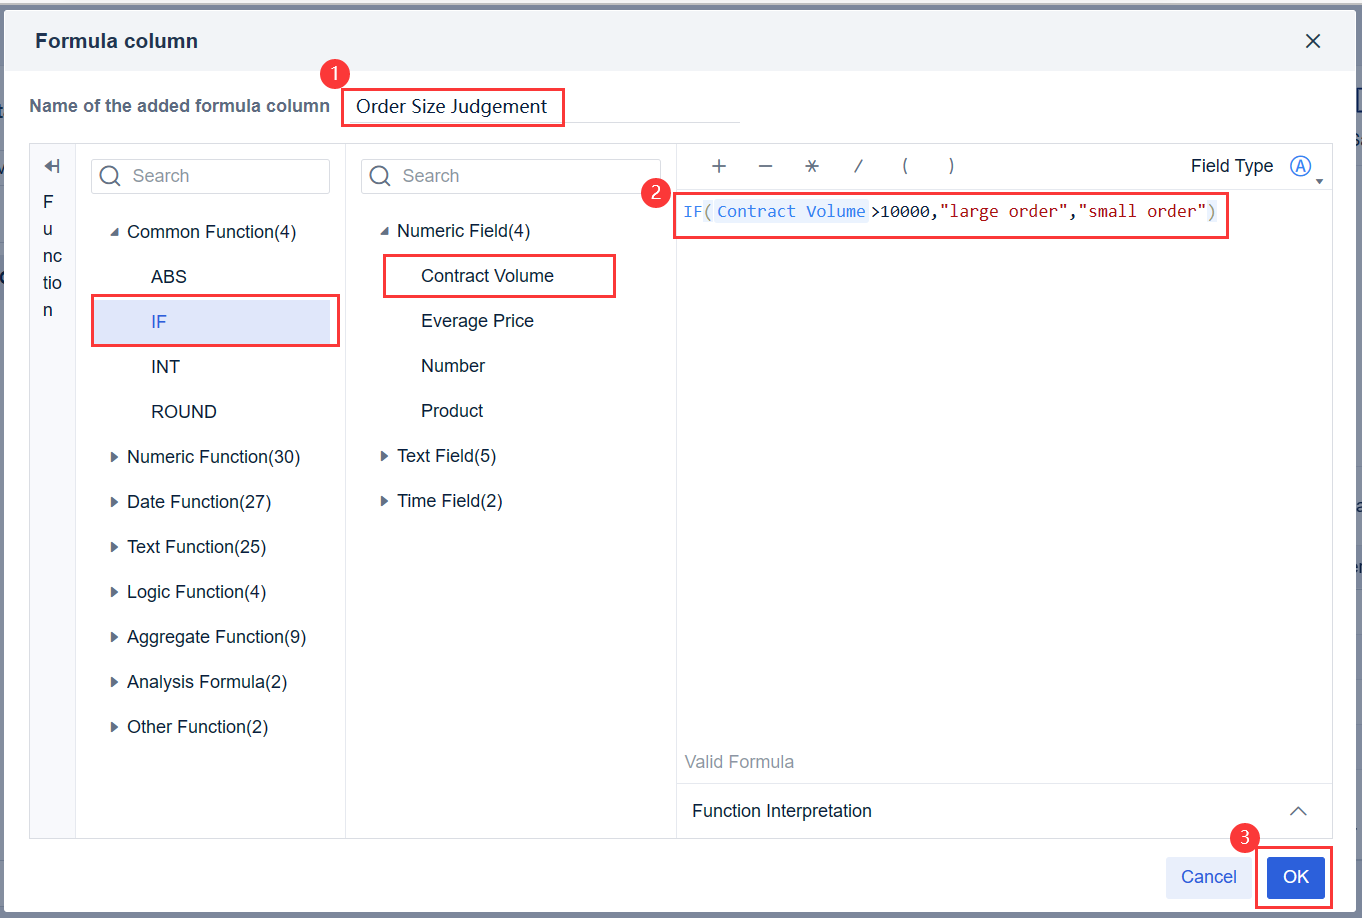
Task: Click the "large order" string in formula
Action: (x=1004, y=211)
